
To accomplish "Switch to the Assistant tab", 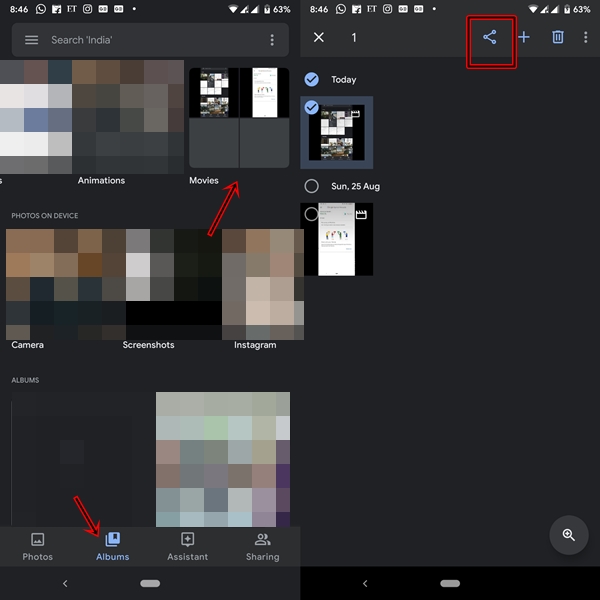I will [x=188, y=546].
